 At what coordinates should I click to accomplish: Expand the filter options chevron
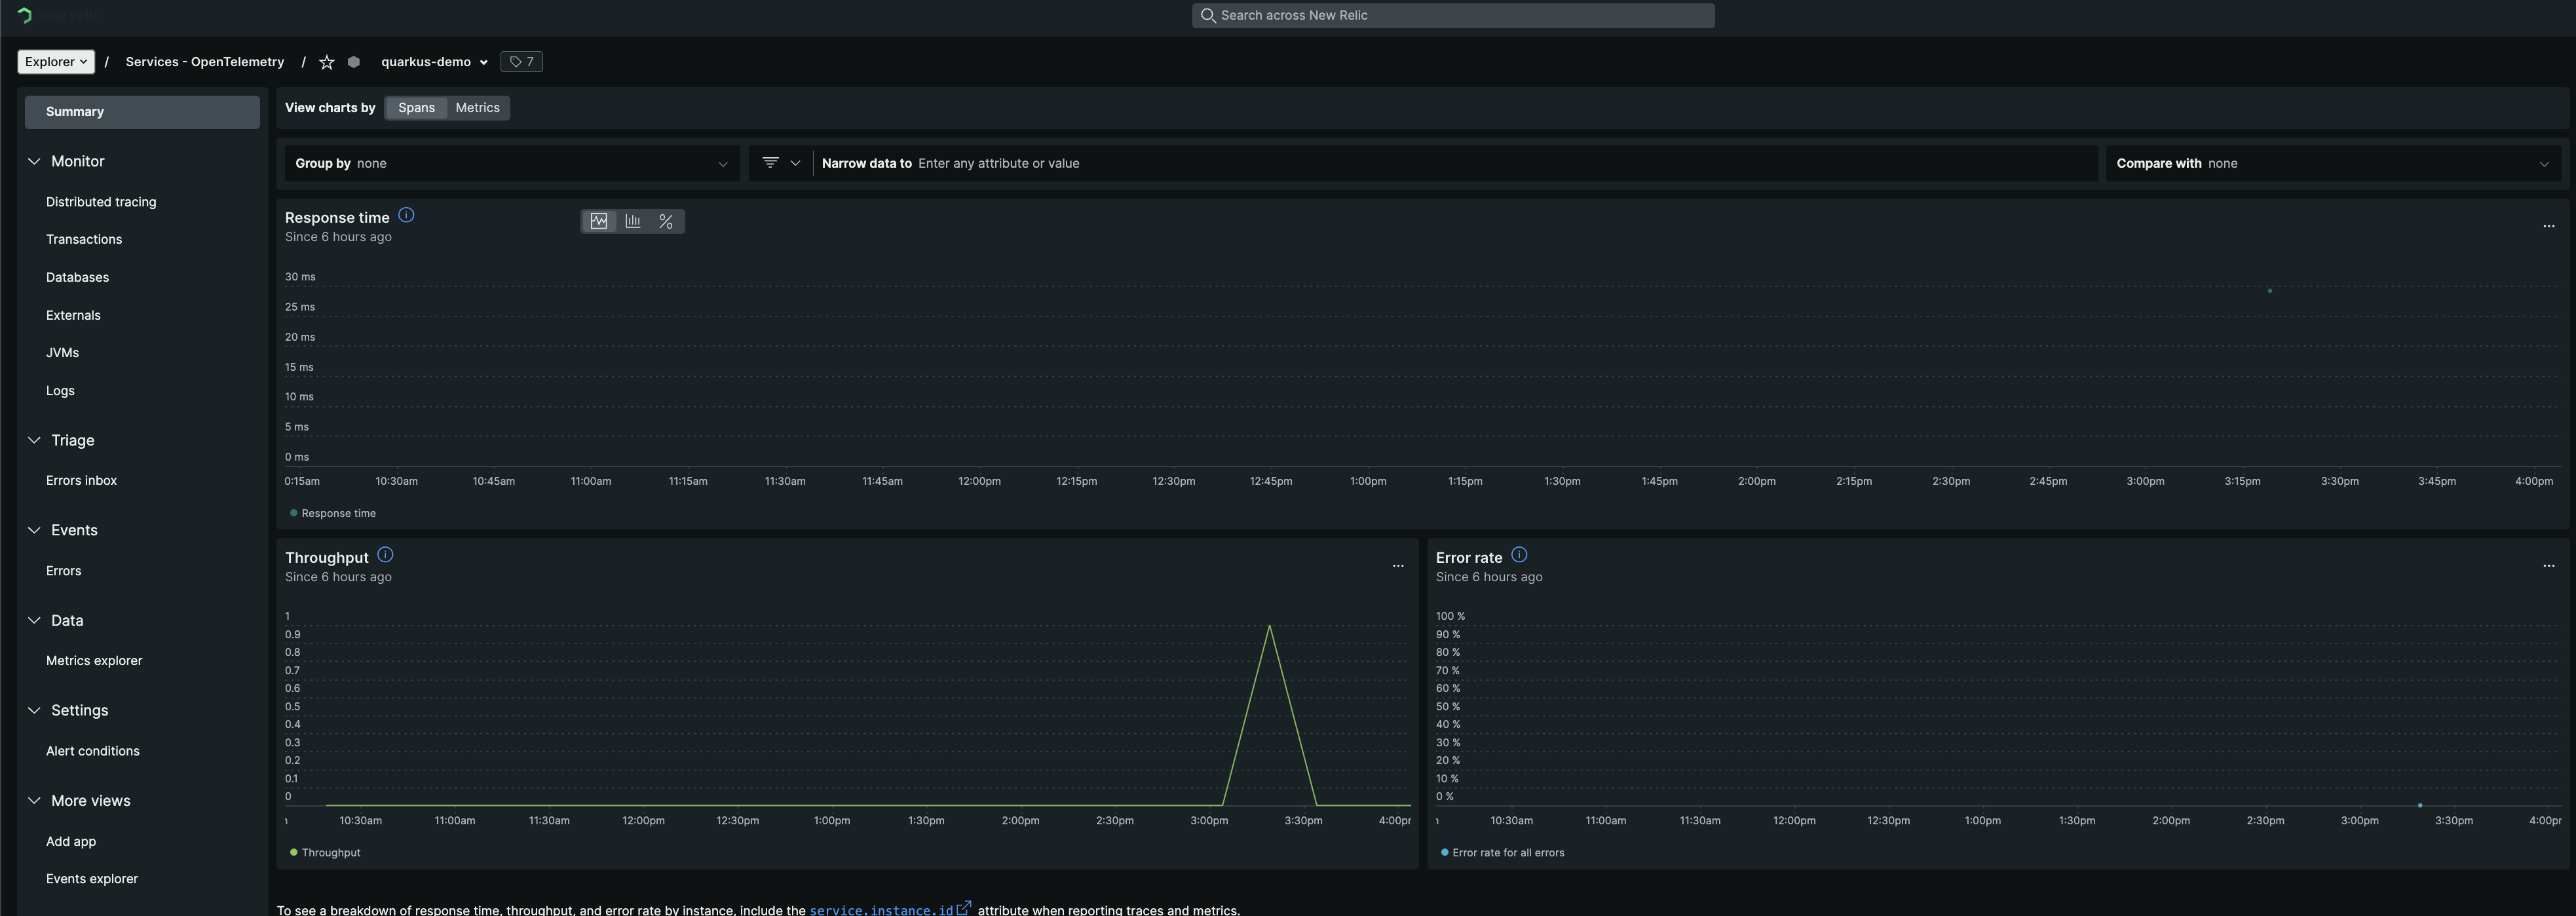coord(795,163)
